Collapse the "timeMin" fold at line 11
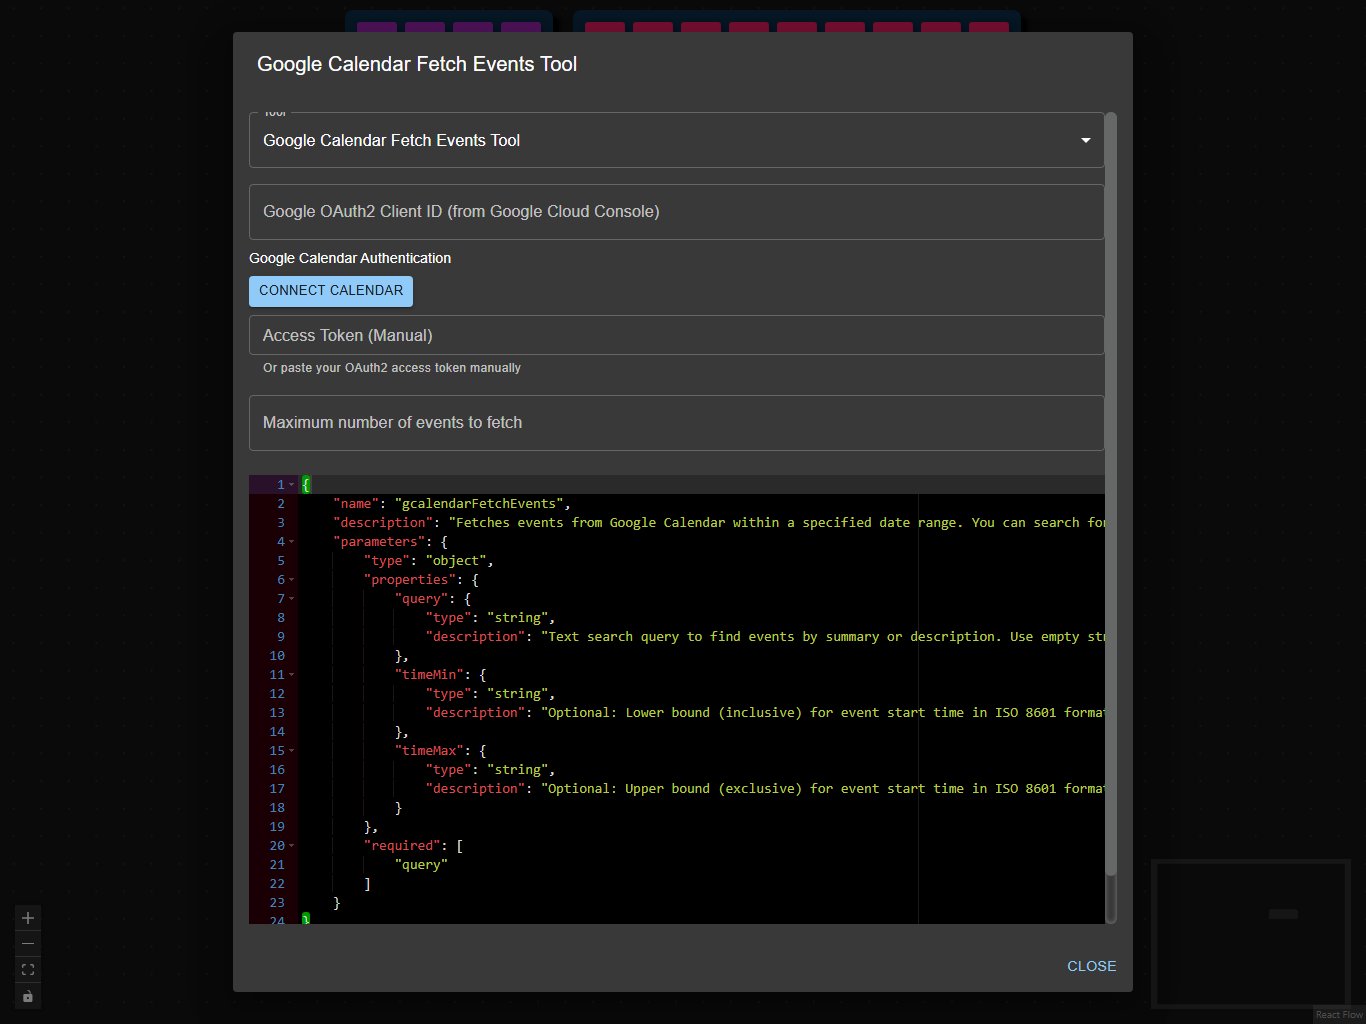 pyautogui.click(x=292, y=675)
